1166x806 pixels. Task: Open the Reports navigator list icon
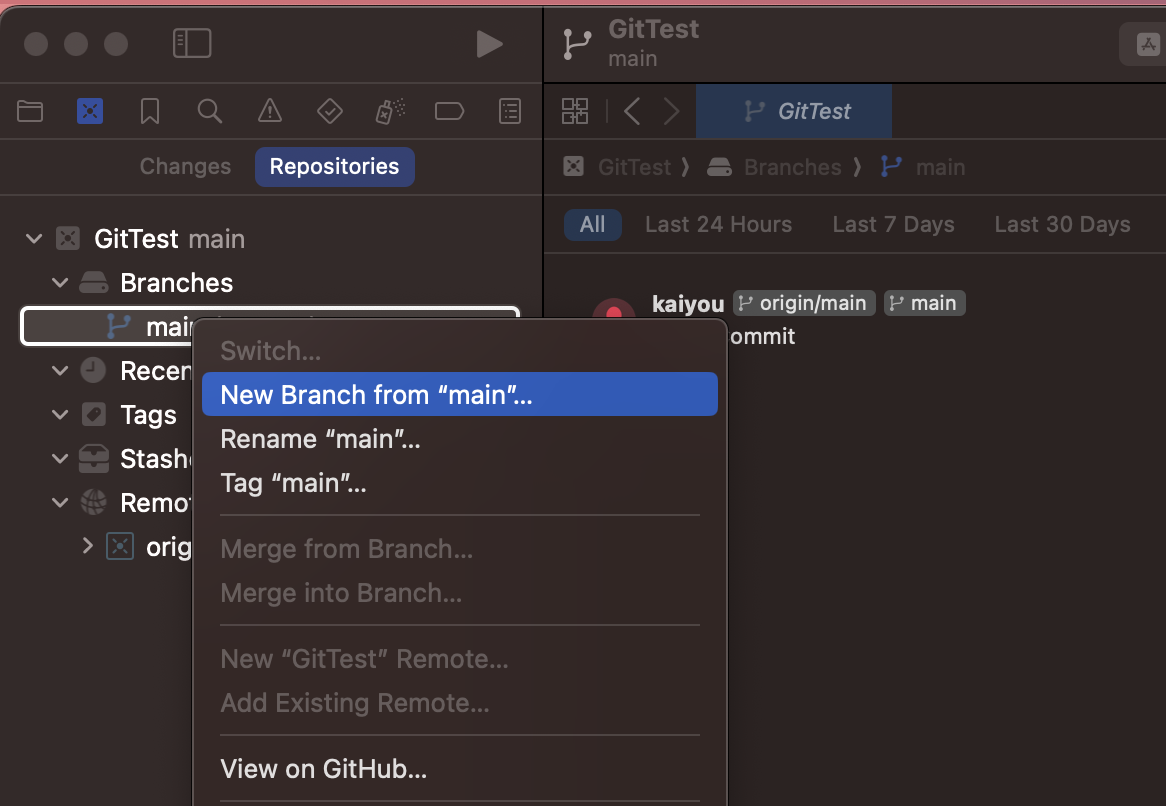(x=509, y=111)
